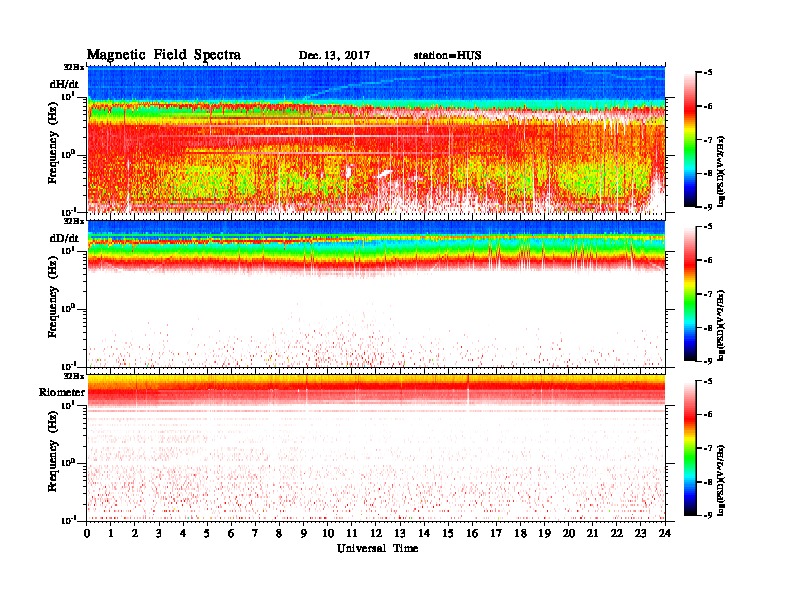This screenshot has height=612, width=792.
Task: Click the 10⁻¹ frequency tick of the Riometer panel
Action: click(x=68, y=520)
